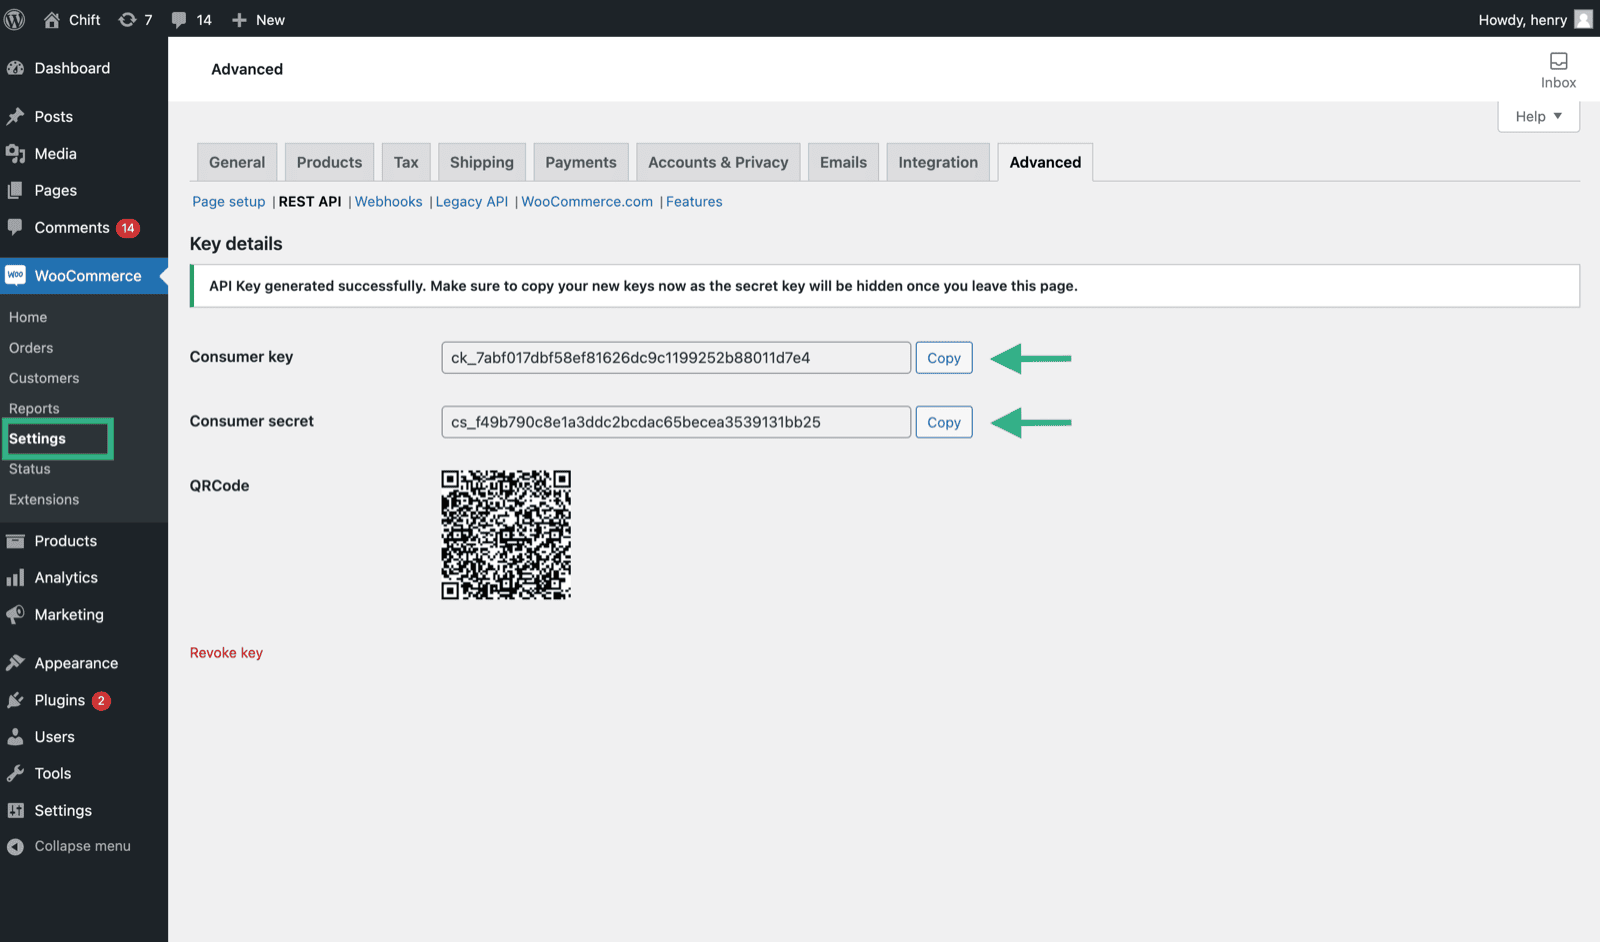Viewport: 1600px width, 942px height.
Task: Click the WooCommerce logo icon
Action: (15, 275)
